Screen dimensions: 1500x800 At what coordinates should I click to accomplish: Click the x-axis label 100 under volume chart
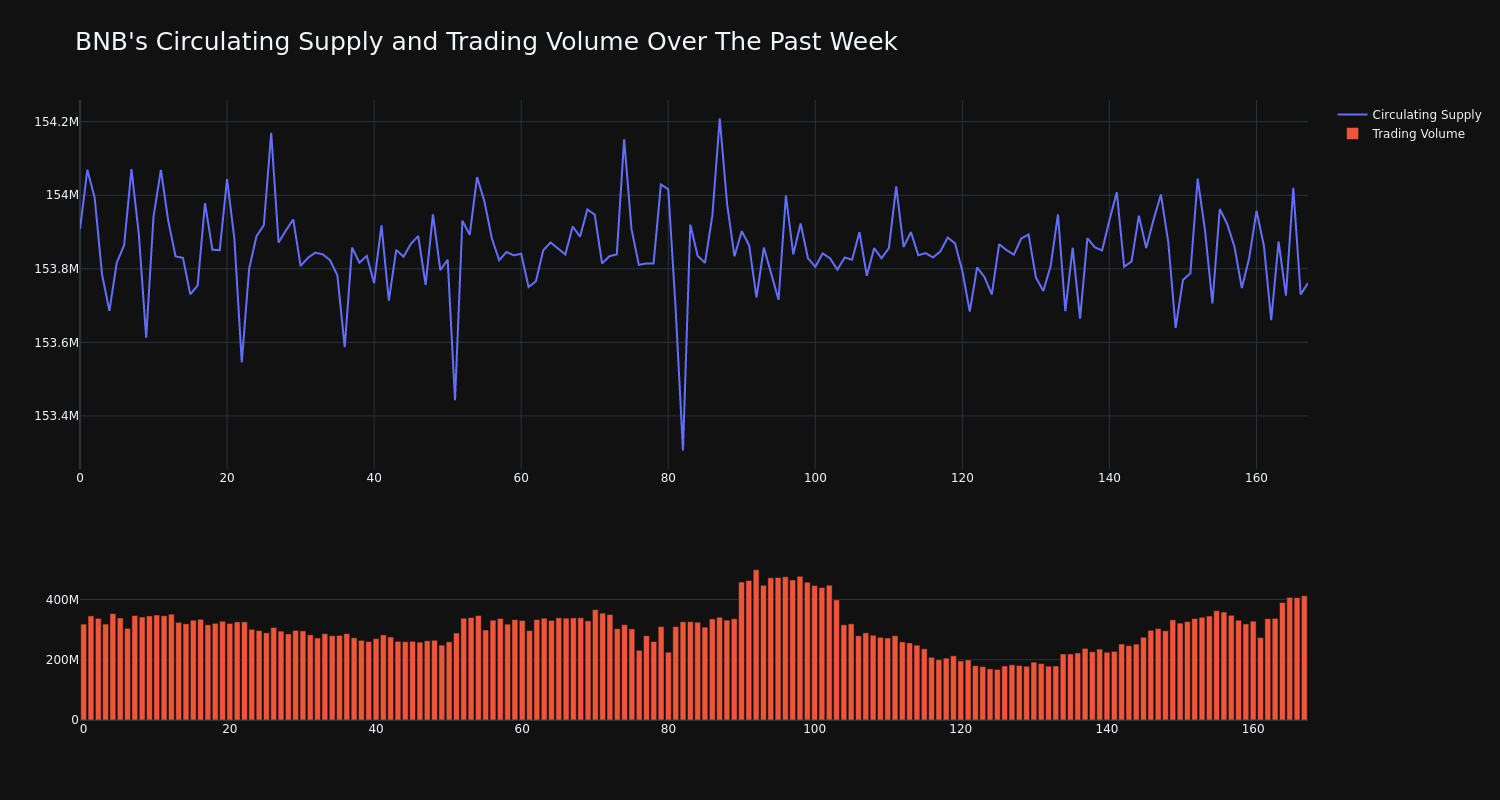click(x=815, y=729)
